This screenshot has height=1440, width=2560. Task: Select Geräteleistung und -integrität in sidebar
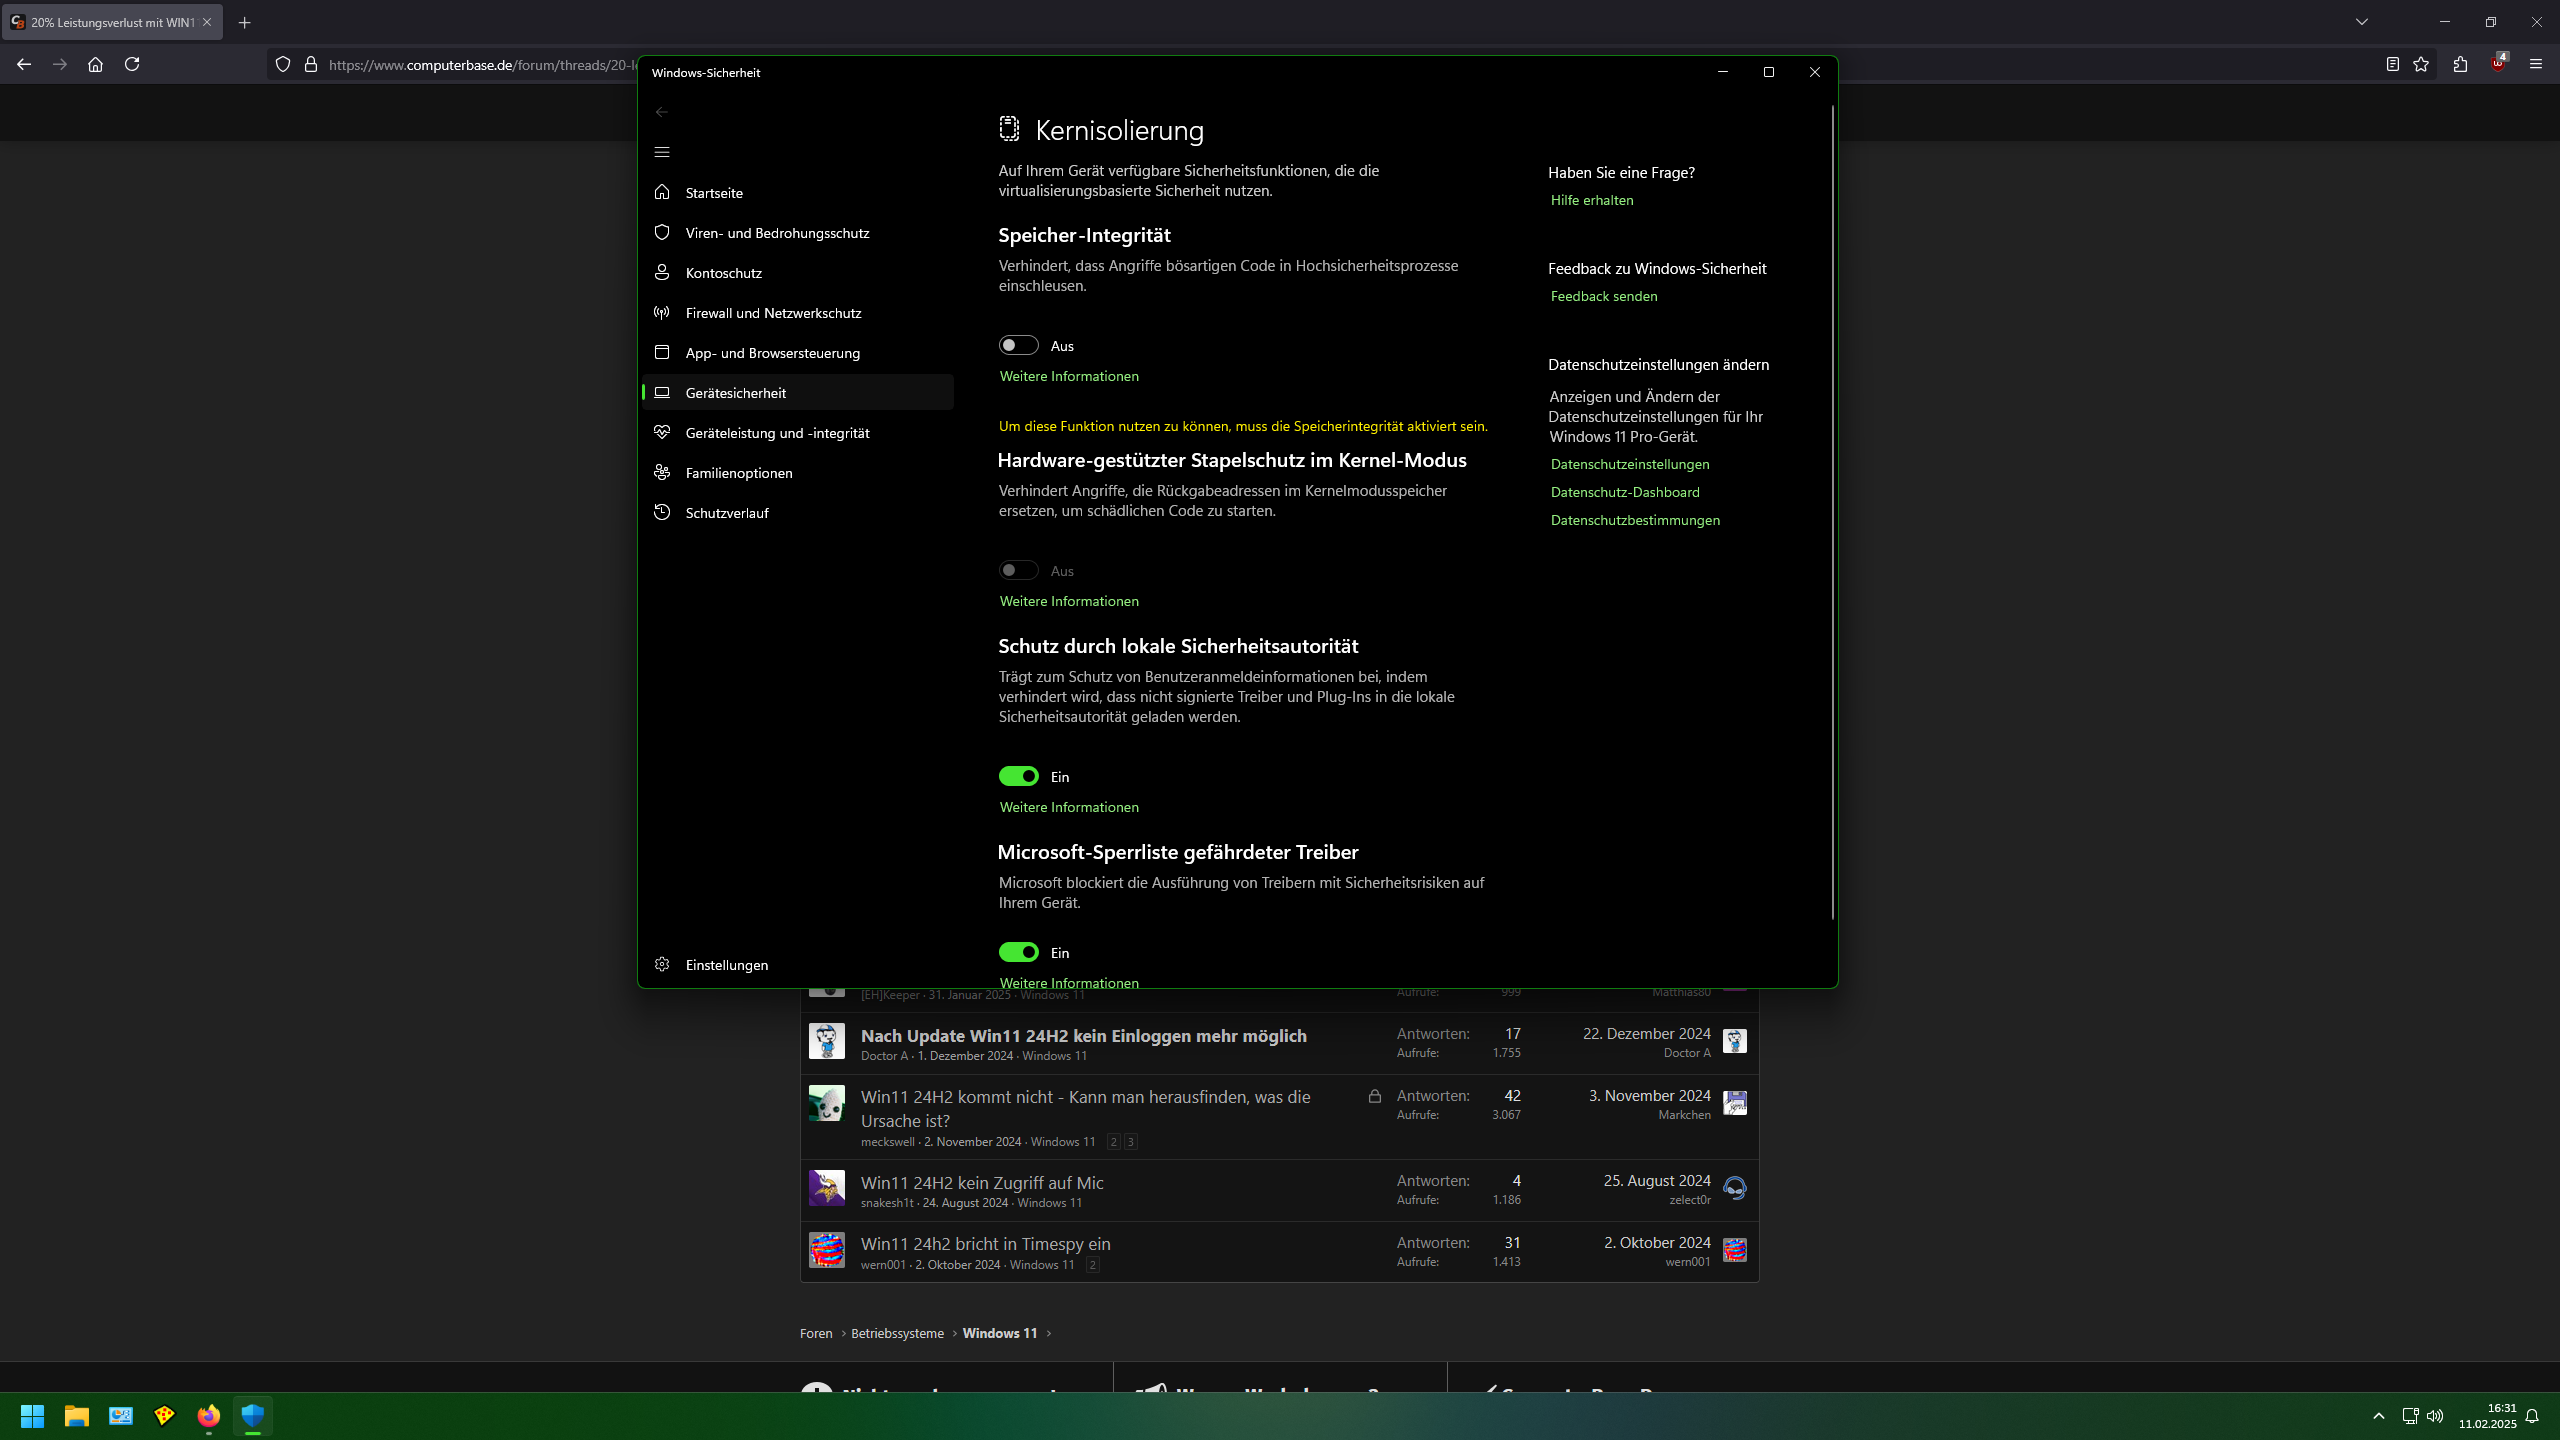click(776, 432)
